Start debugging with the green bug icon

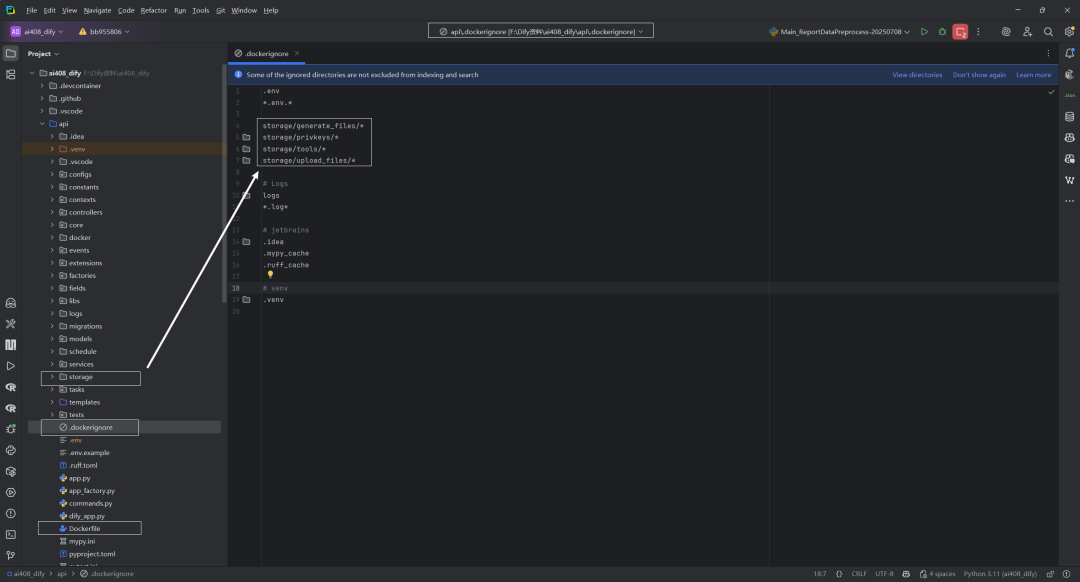point(942,32)
